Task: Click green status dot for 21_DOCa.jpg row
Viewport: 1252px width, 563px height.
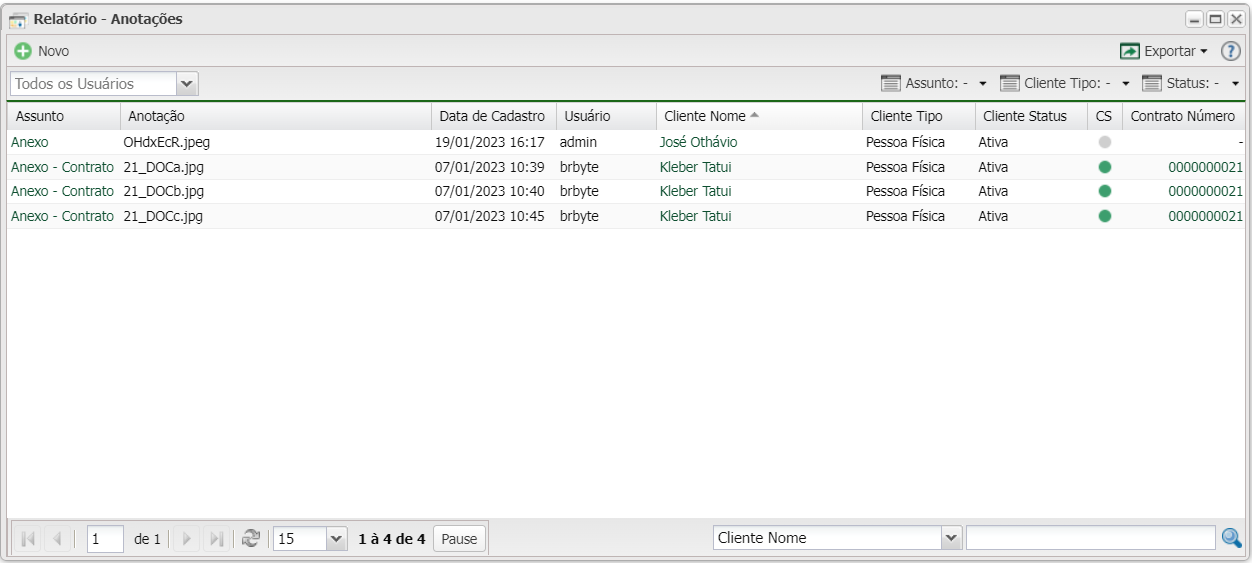Action: point(1105,167)
